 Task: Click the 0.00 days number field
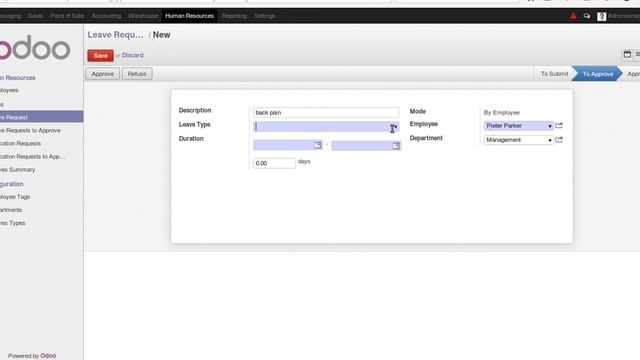[274, 163]
